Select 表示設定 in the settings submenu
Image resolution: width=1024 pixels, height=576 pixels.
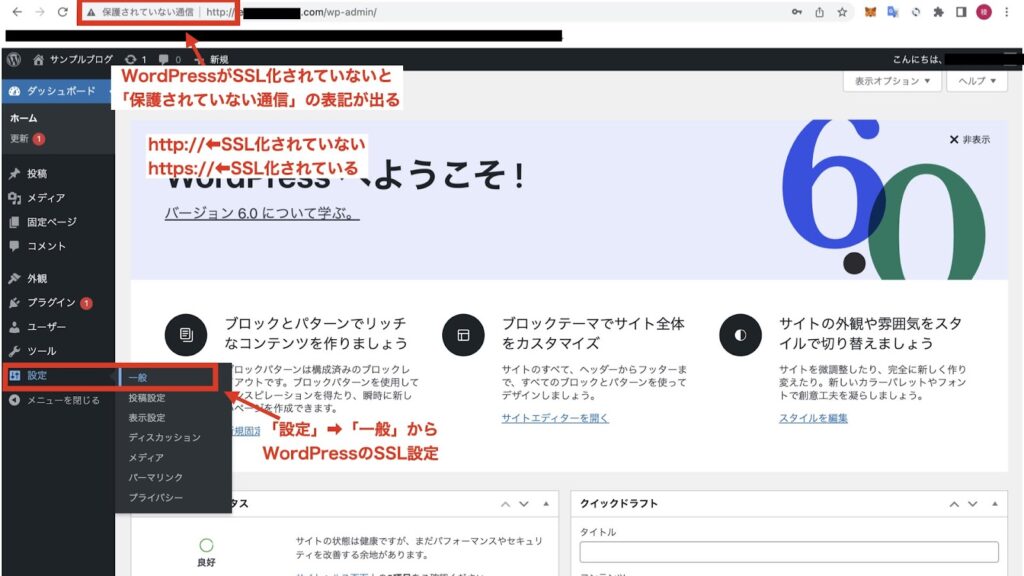(147, 417)
